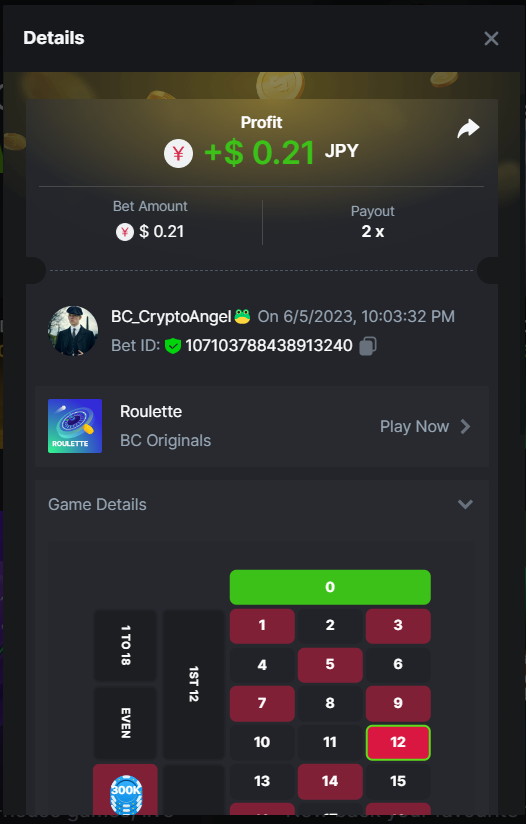Close the Details dialog
This screenshot has height=824, width=526.
pos(491,38)
